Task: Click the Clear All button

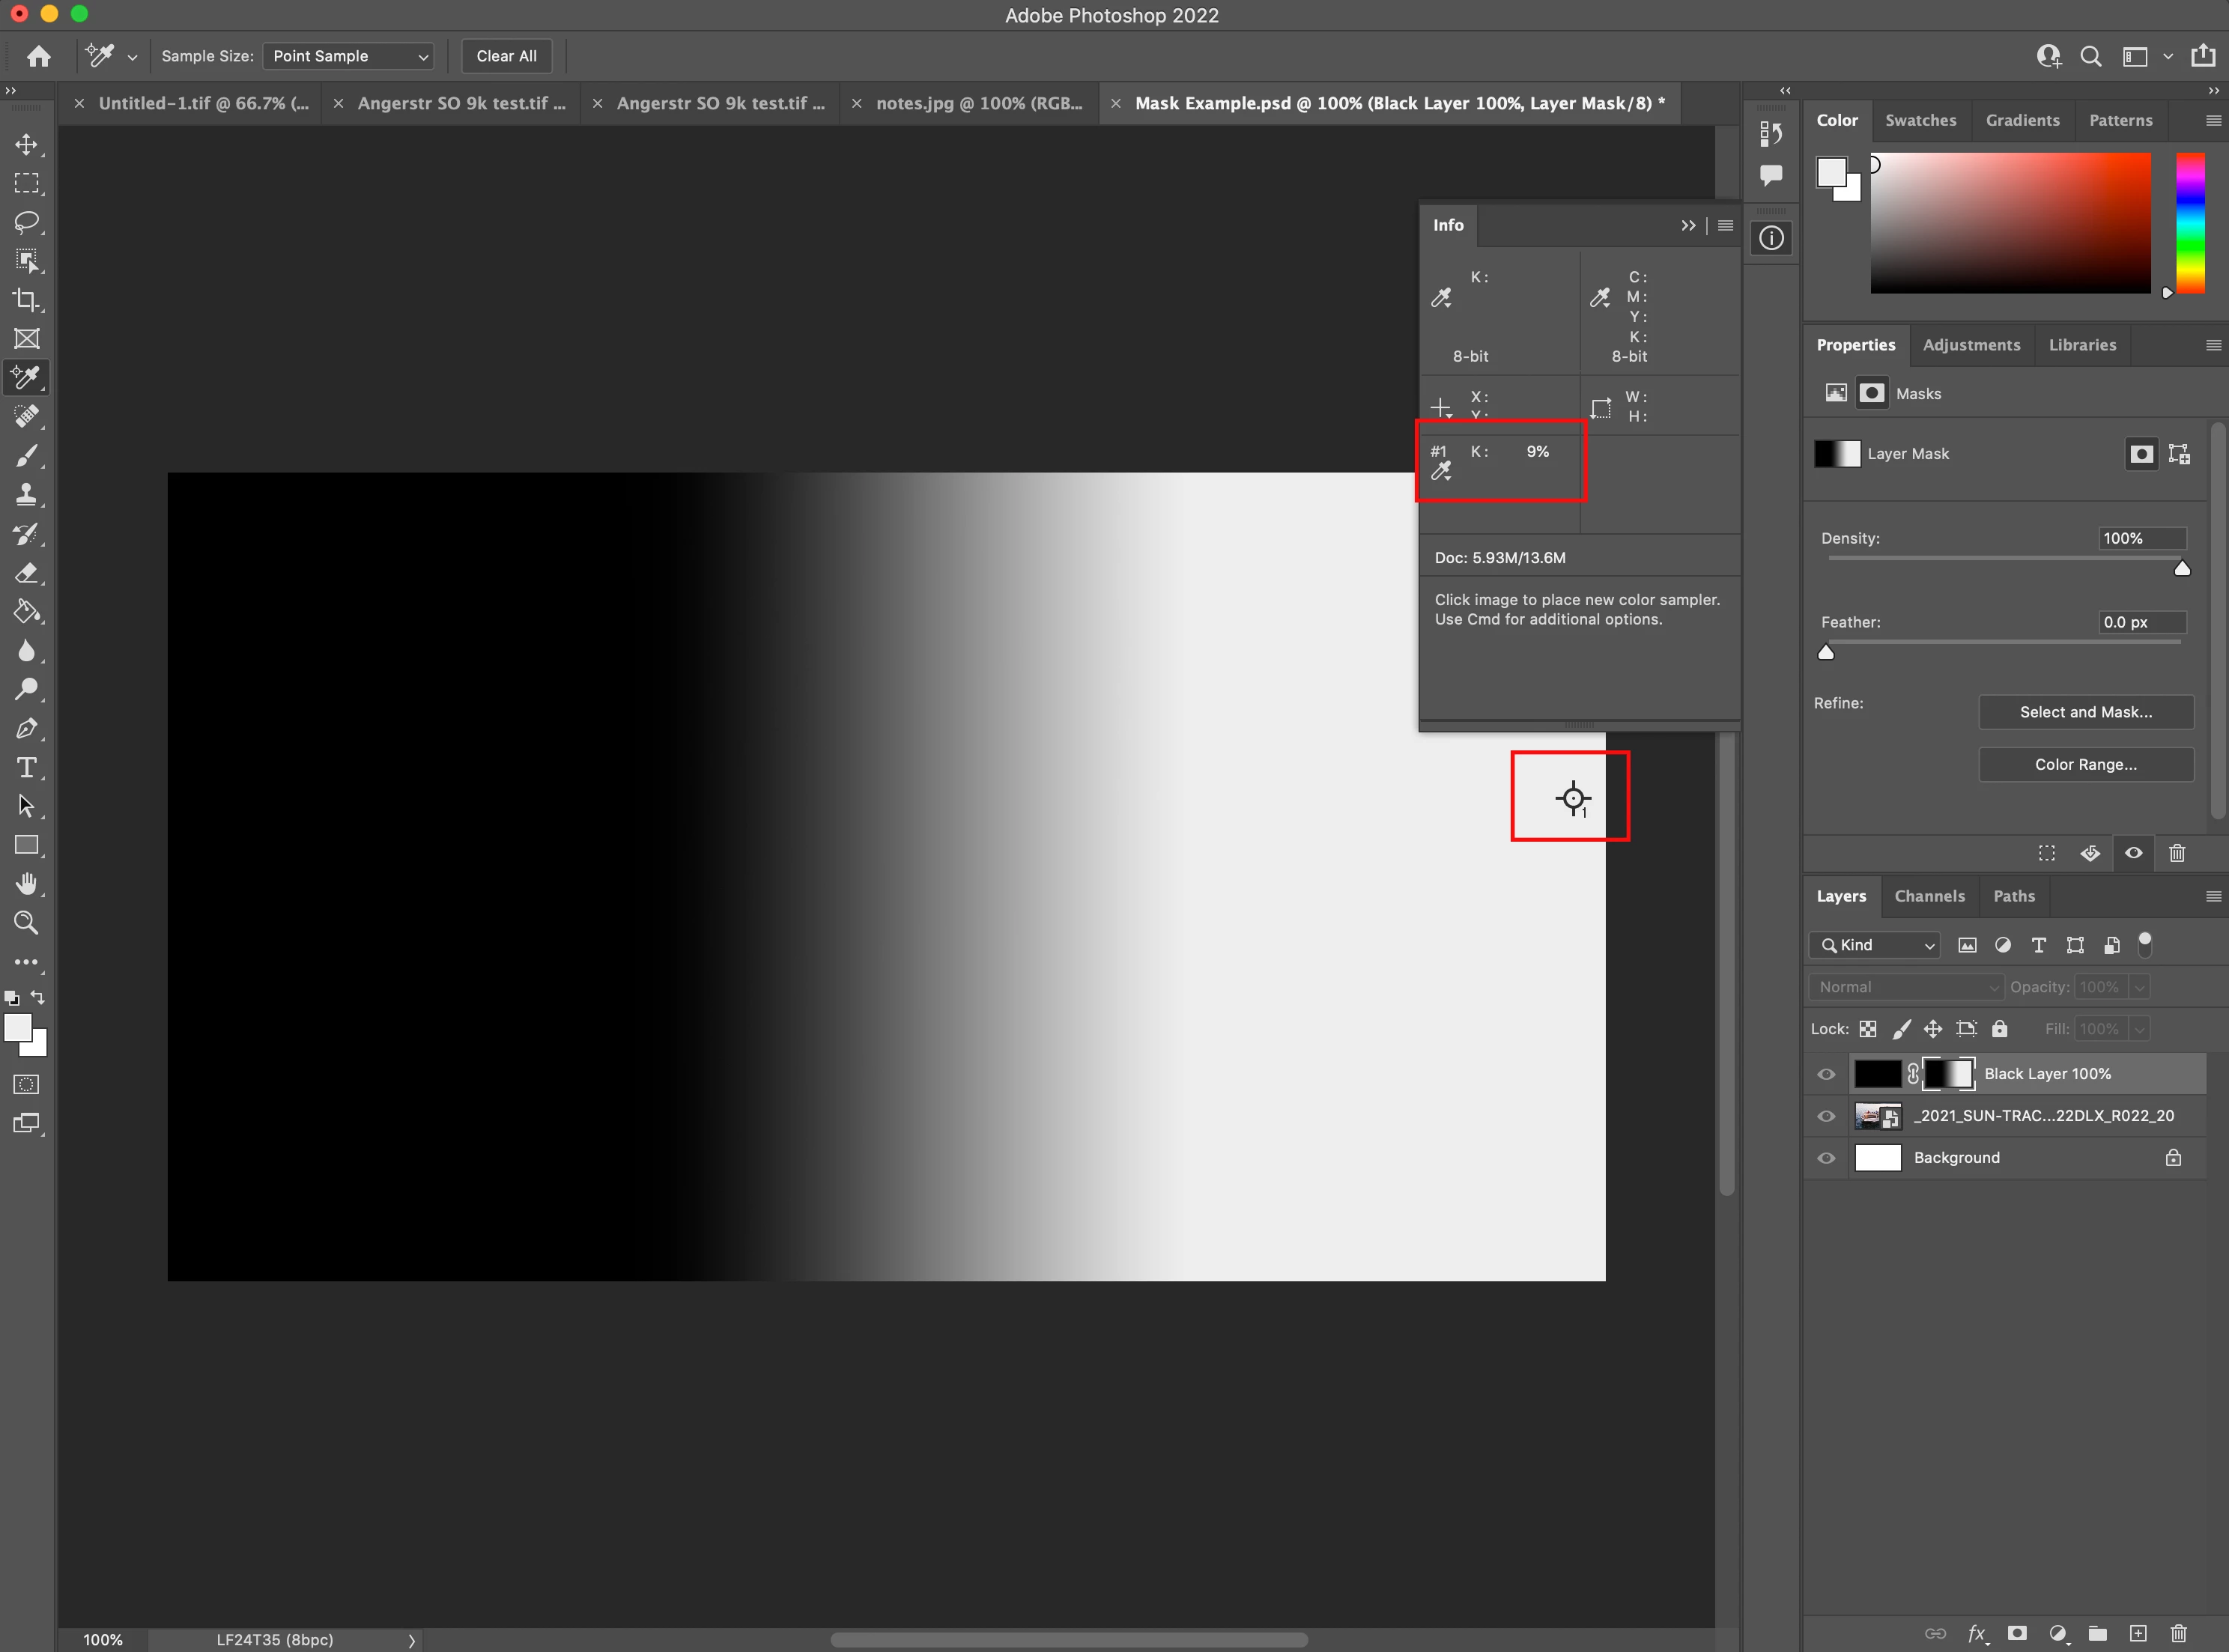Action: click(506, 56)
